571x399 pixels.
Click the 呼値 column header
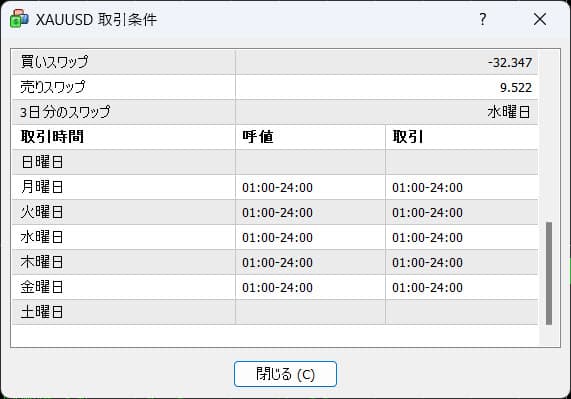310,137
